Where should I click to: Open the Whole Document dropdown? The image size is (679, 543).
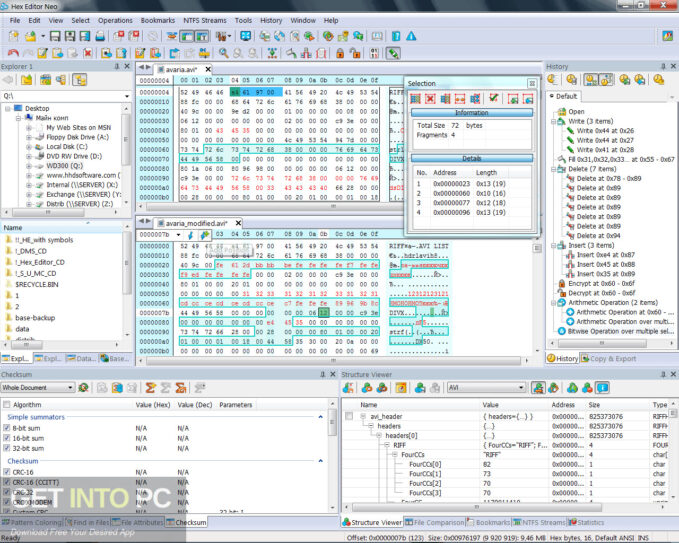(x=70, y=388)
